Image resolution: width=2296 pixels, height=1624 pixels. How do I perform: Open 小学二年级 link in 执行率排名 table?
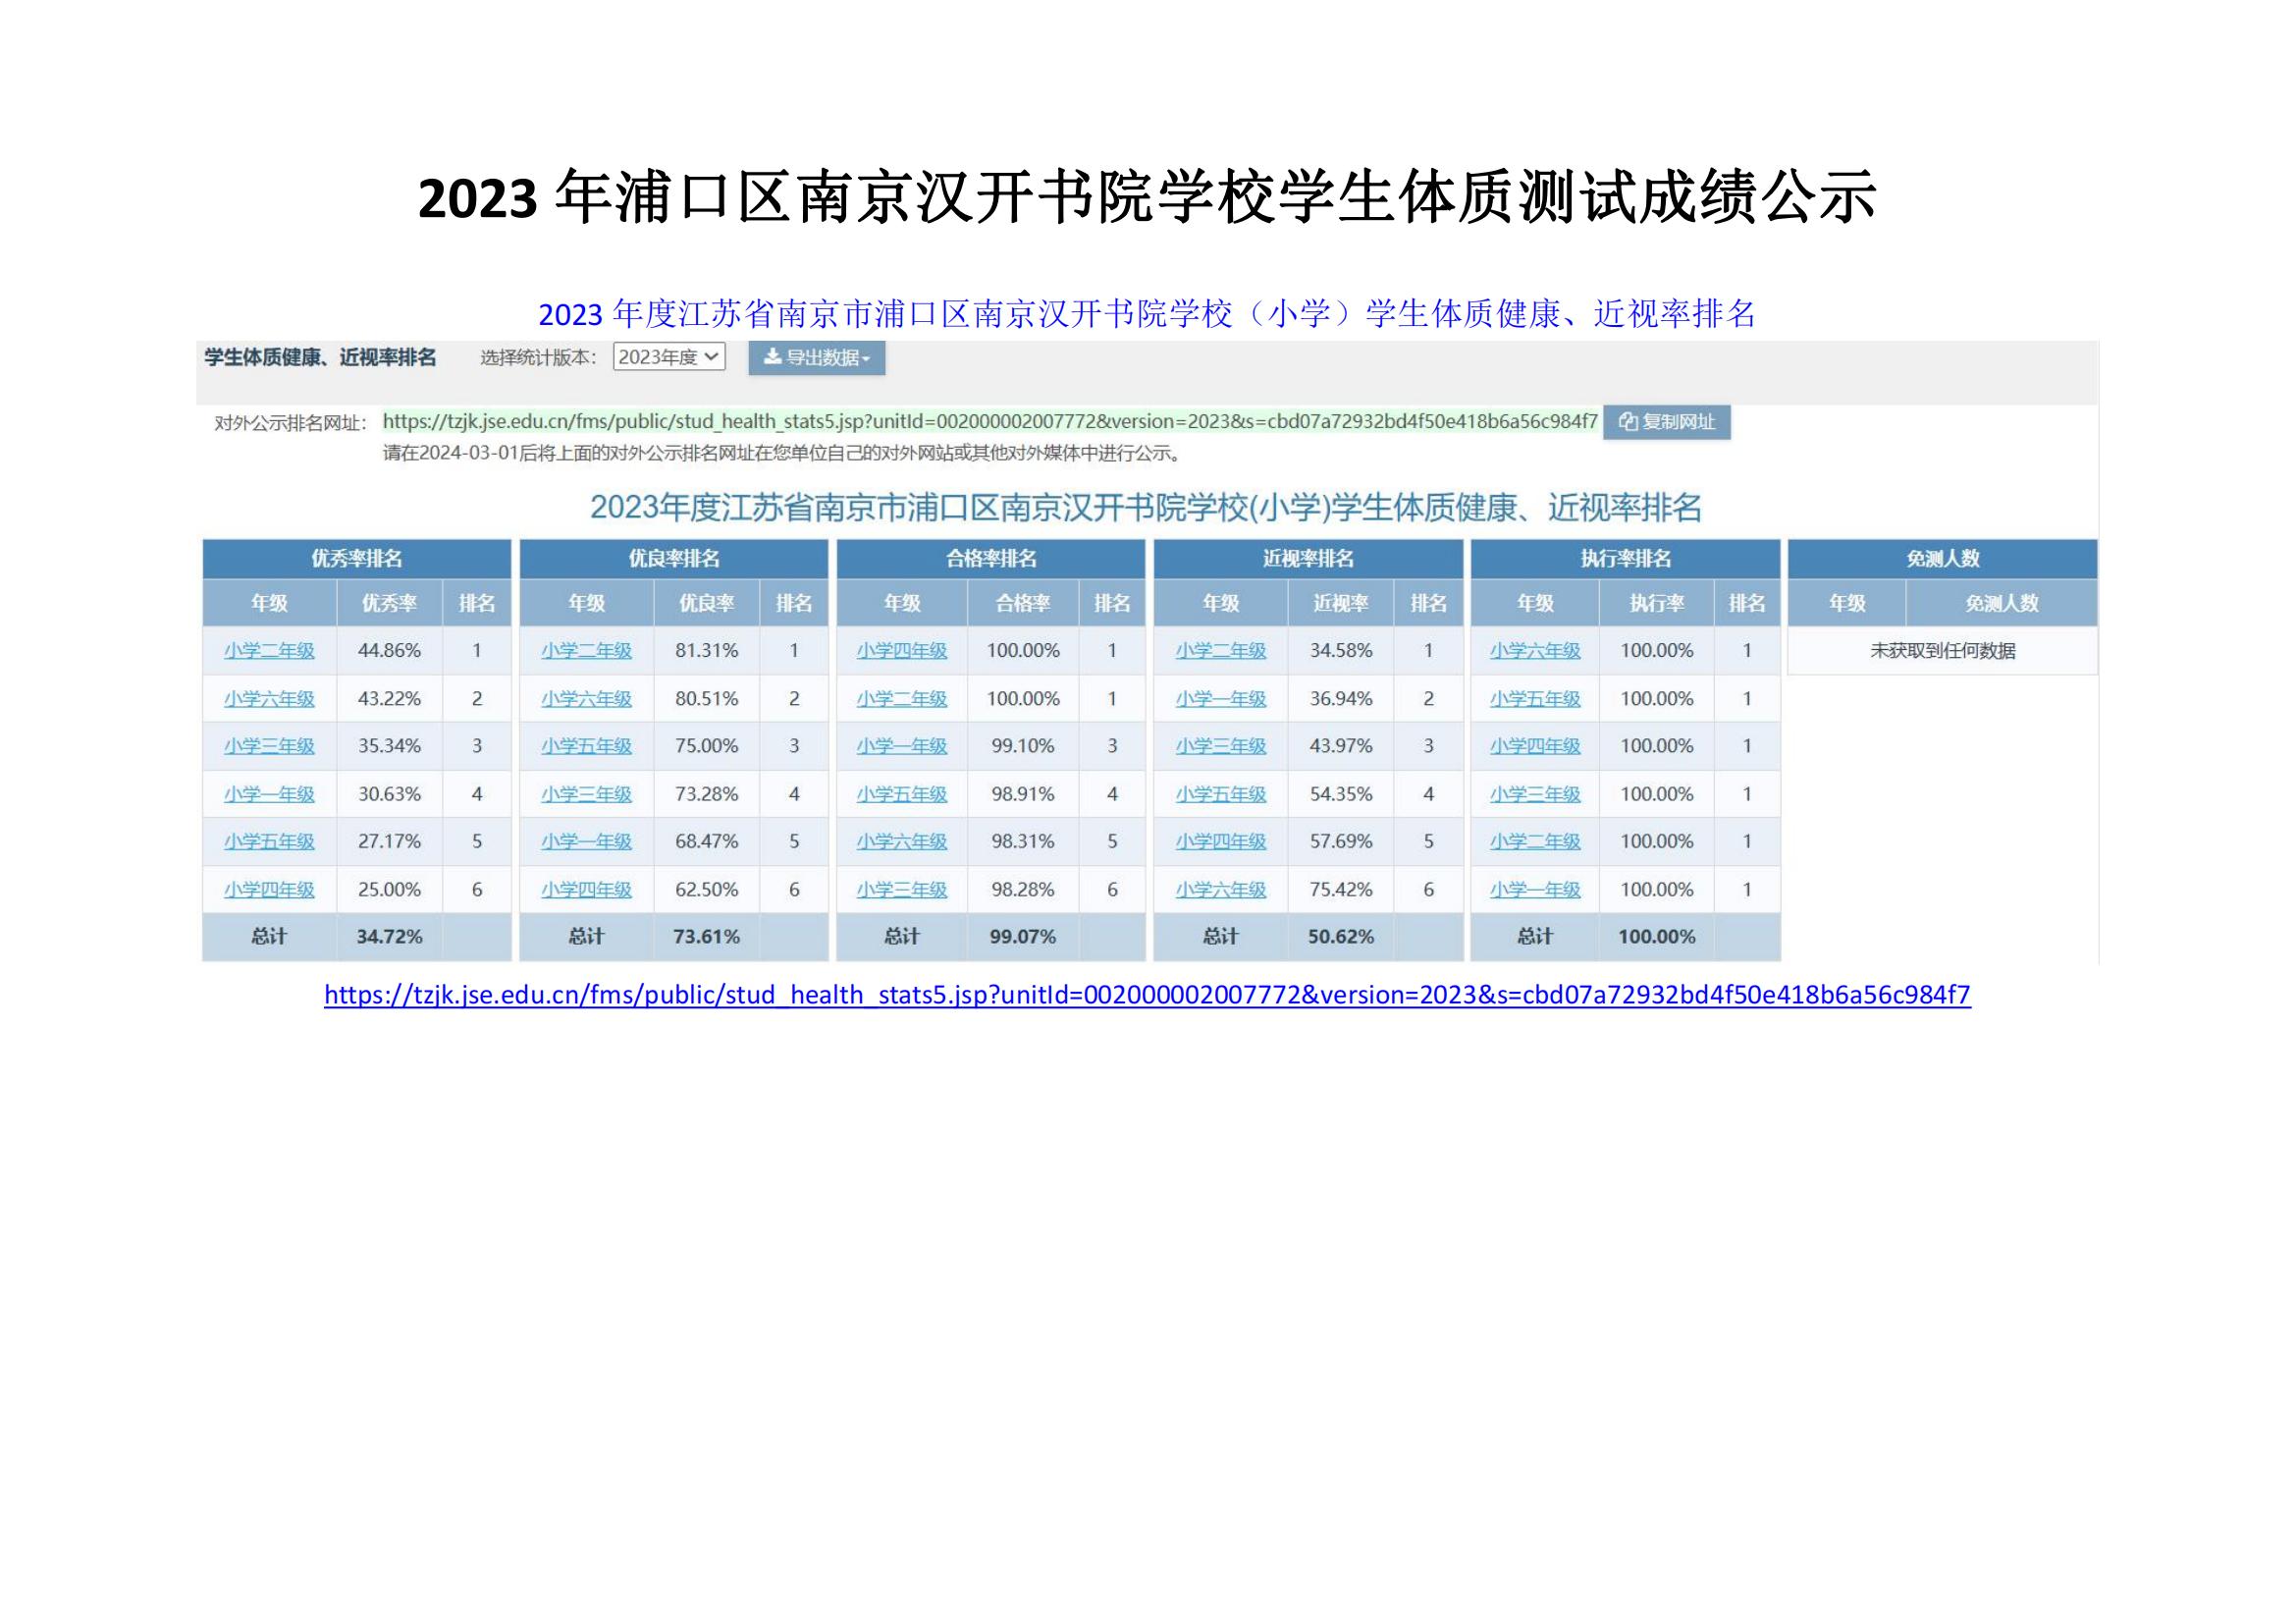(x=1535, y=841)
